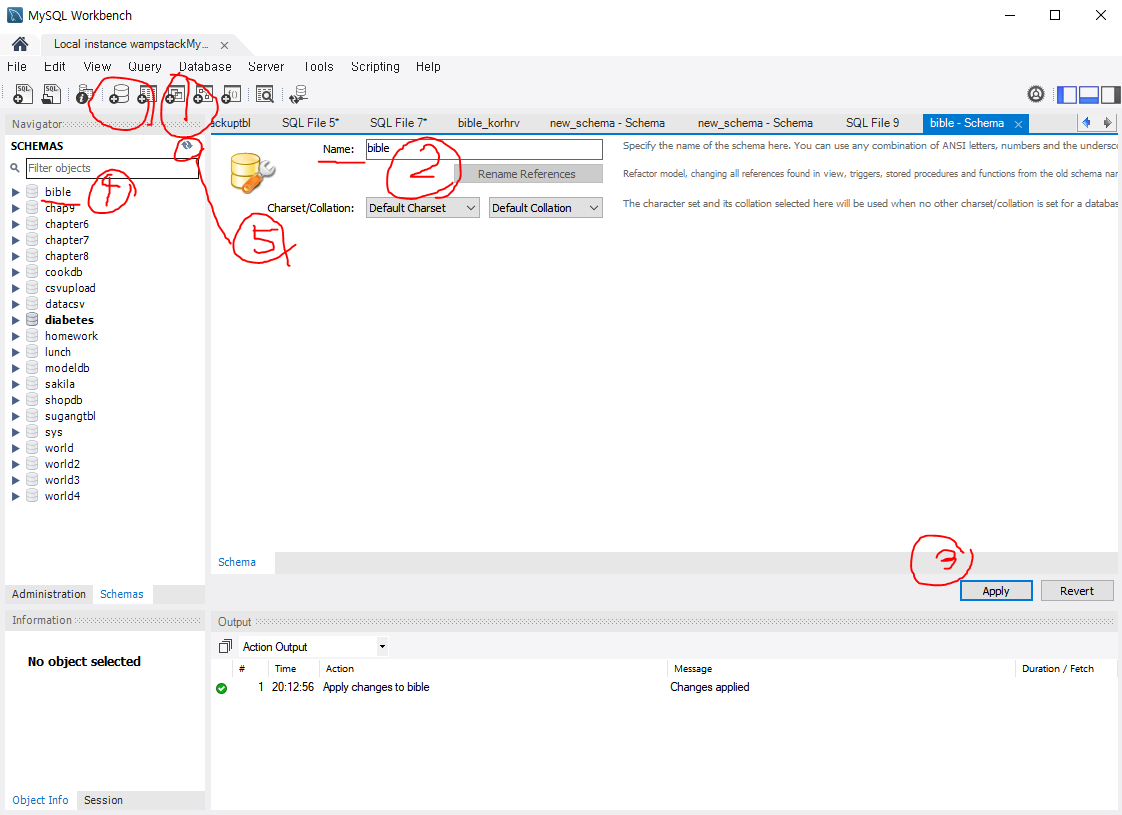The height and width of the screenshot is (815, 1122).
Task: Expand the cookdb schema node
Action: (x=15, y=272)
